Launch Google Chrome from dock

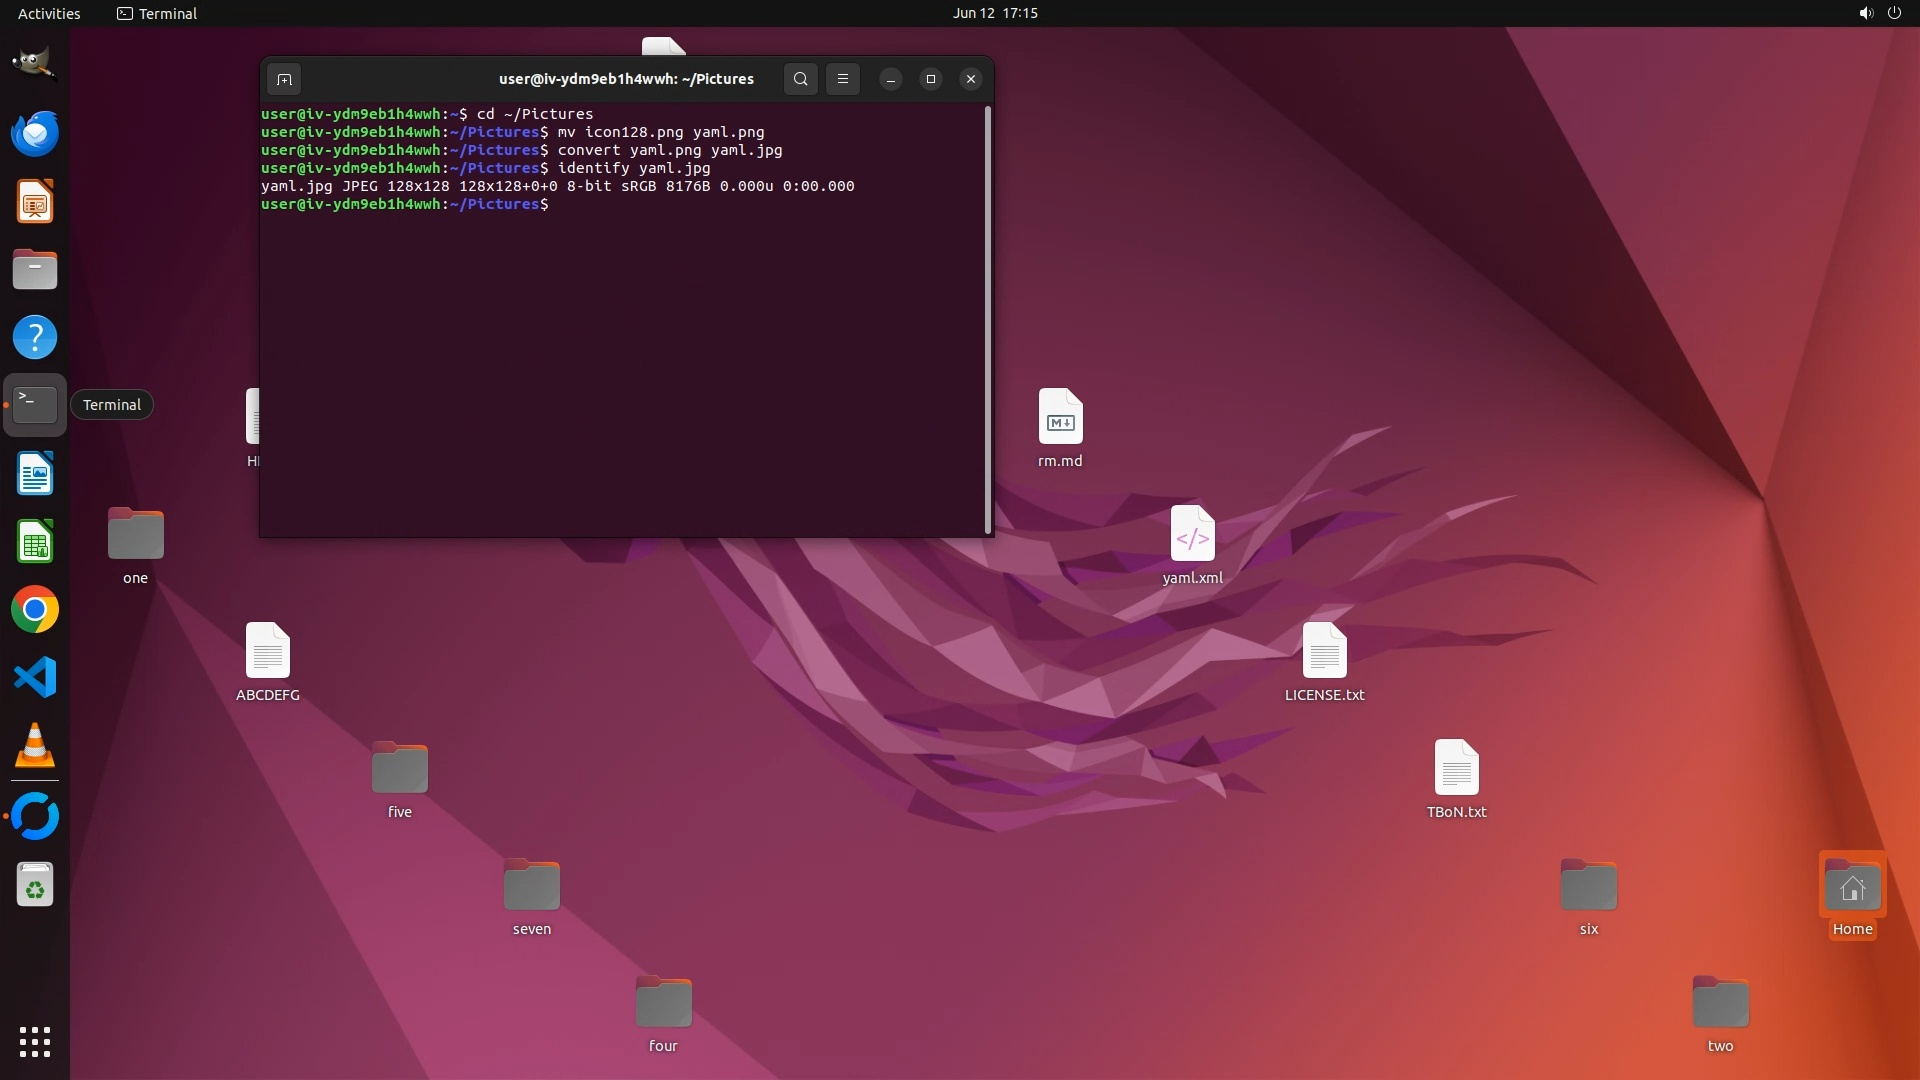click(x=34, y=610)
